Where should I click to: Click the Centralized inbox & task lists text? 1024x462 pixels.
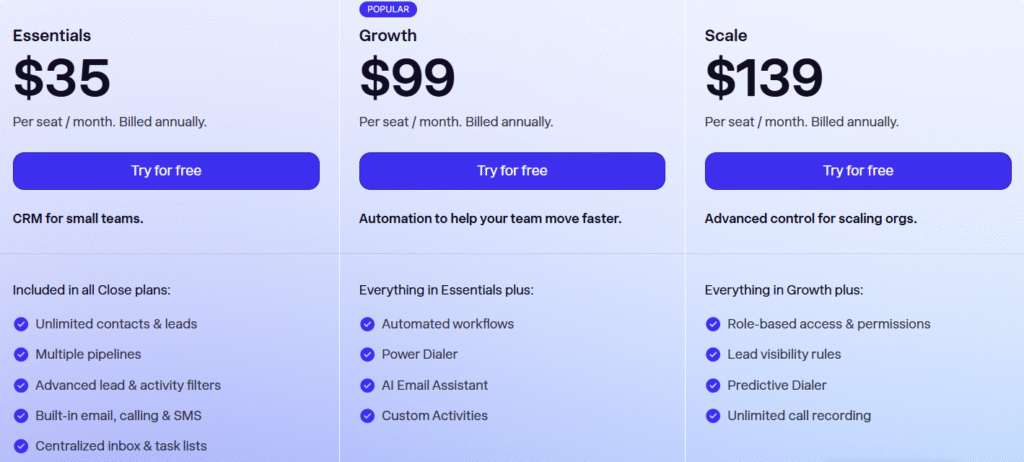click(x=121, y=446)
